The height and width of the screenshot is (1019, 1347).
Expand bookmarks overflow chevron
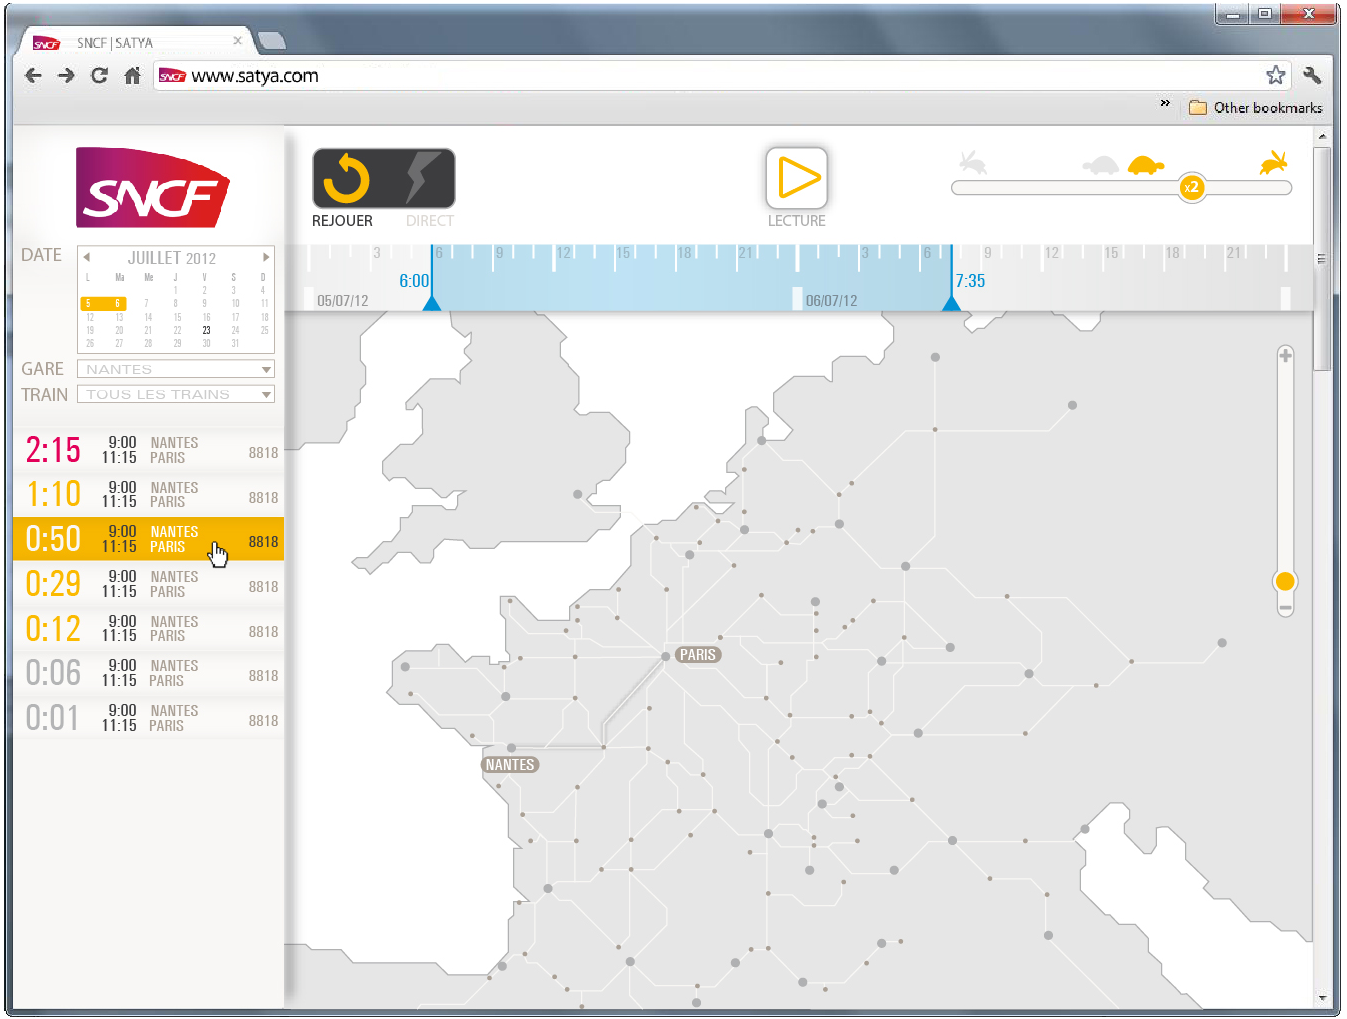1165,103
